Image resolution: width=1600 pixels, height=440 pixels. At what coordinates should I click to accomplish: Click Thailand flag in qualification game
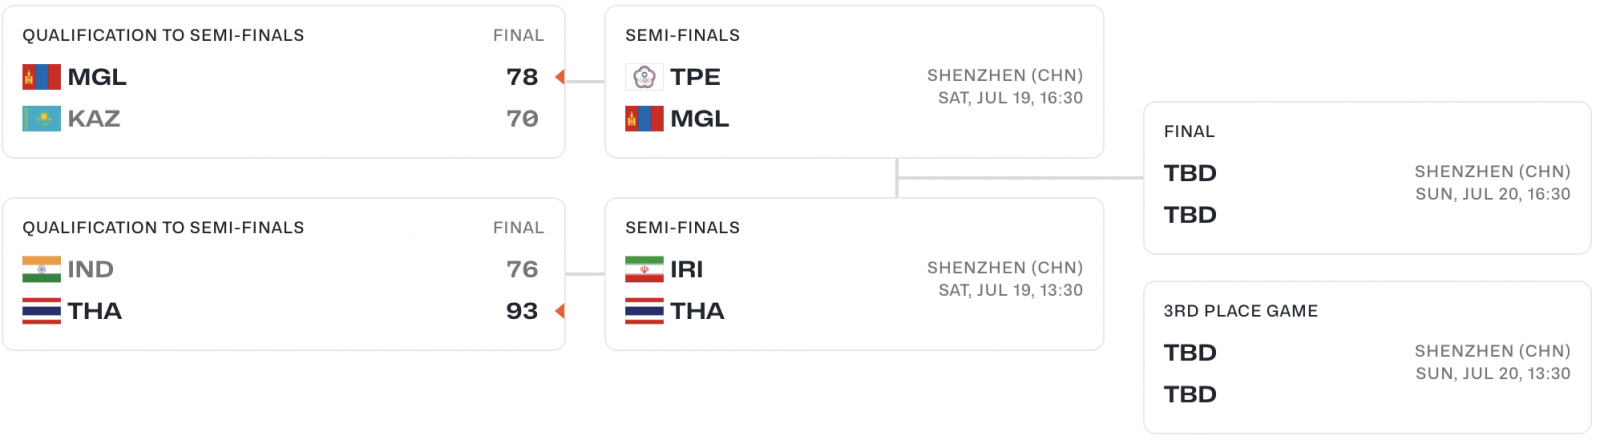click(41, 311)
